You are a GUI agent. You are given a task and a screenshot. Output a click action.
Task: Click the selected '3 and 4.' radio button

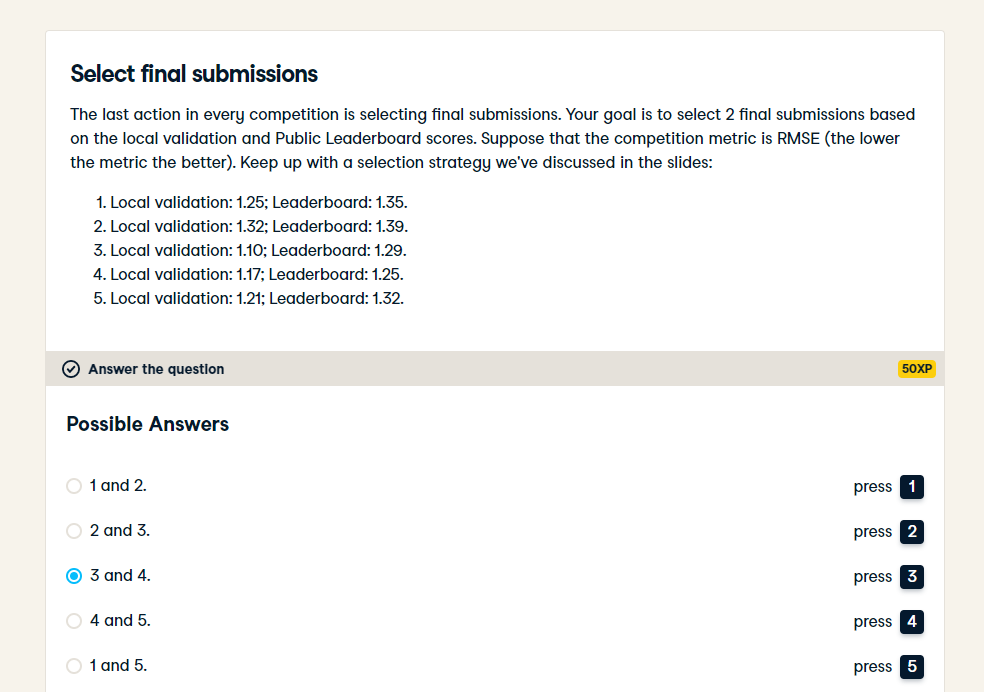[x=74, y=576]
